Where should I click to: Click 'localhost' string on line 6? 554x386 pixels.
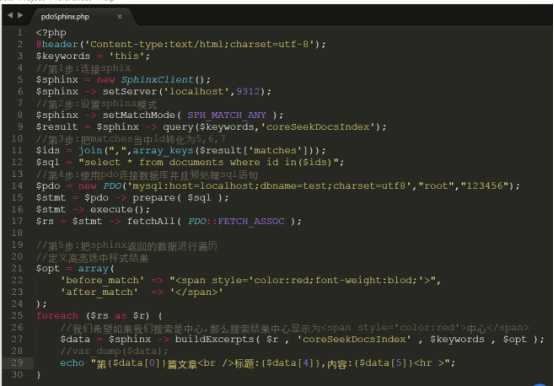coord(196,91)
